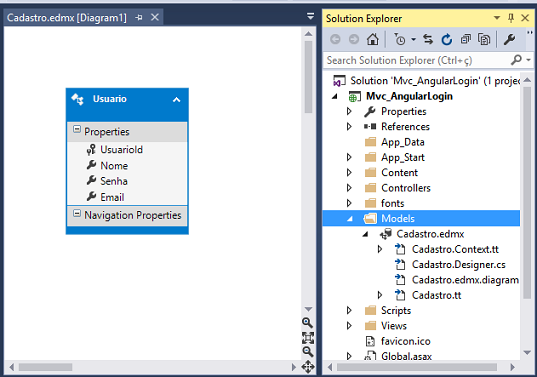This screenshot has width=537, height=377.
Task: Click the Collapse All icon in Solution Explorer
Action: click(x=465, y=39)
